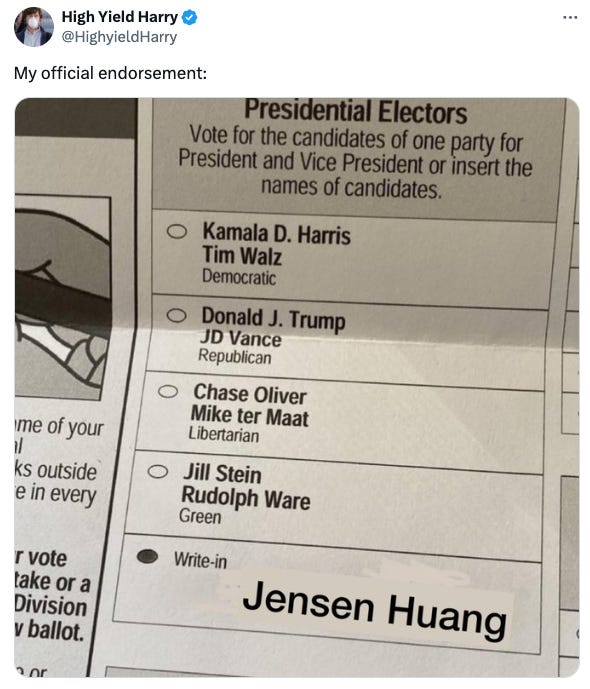Click the filled Write-in oval
This screenshot has width=590, height=689.
147,556
